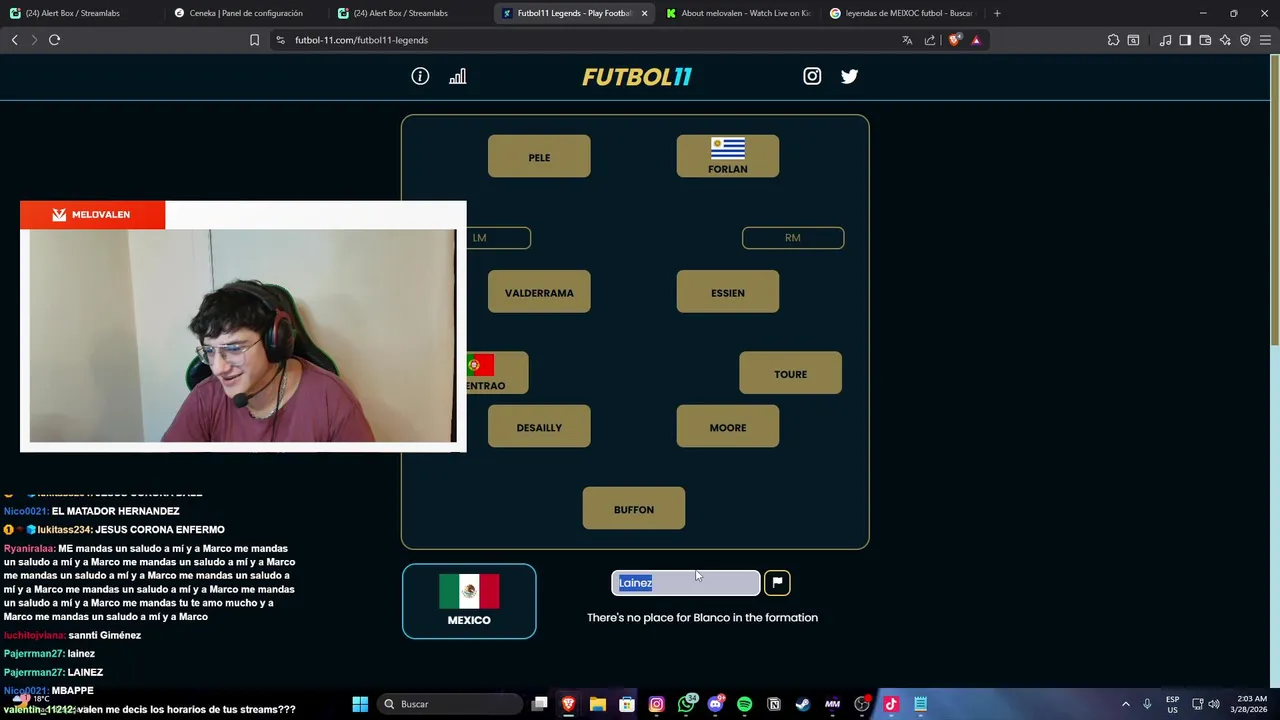This screenshot has width=1280, height=720.
Task: Click the ESP US language indicator
Action: [x=1172, y=704]
